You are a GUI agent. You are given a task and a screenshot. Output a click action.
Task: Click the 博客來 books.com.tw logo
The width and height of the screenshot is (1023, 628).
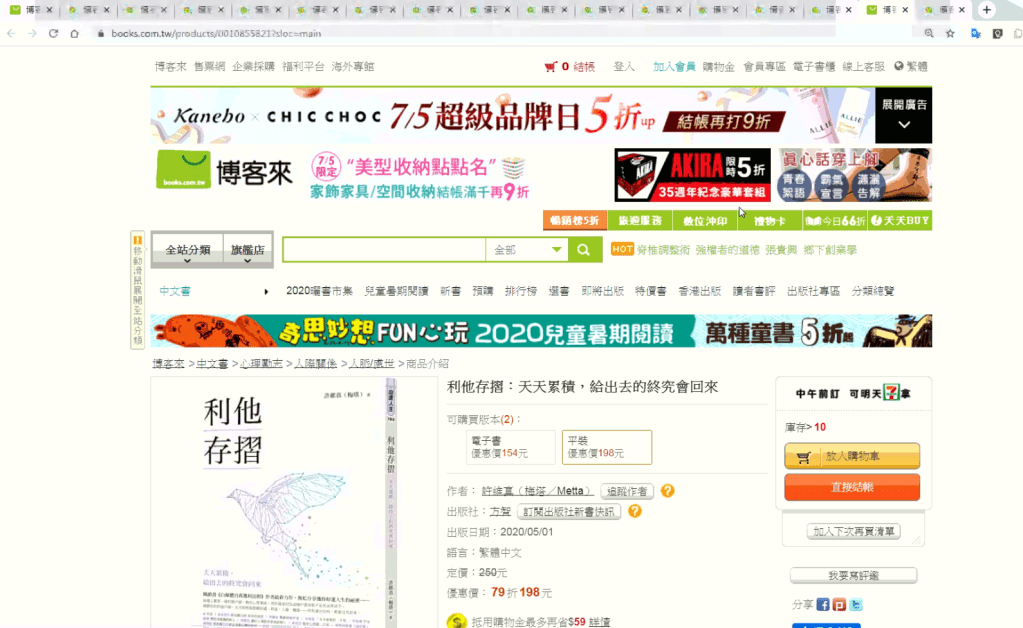pyautogui.click(x=224, y=171)
